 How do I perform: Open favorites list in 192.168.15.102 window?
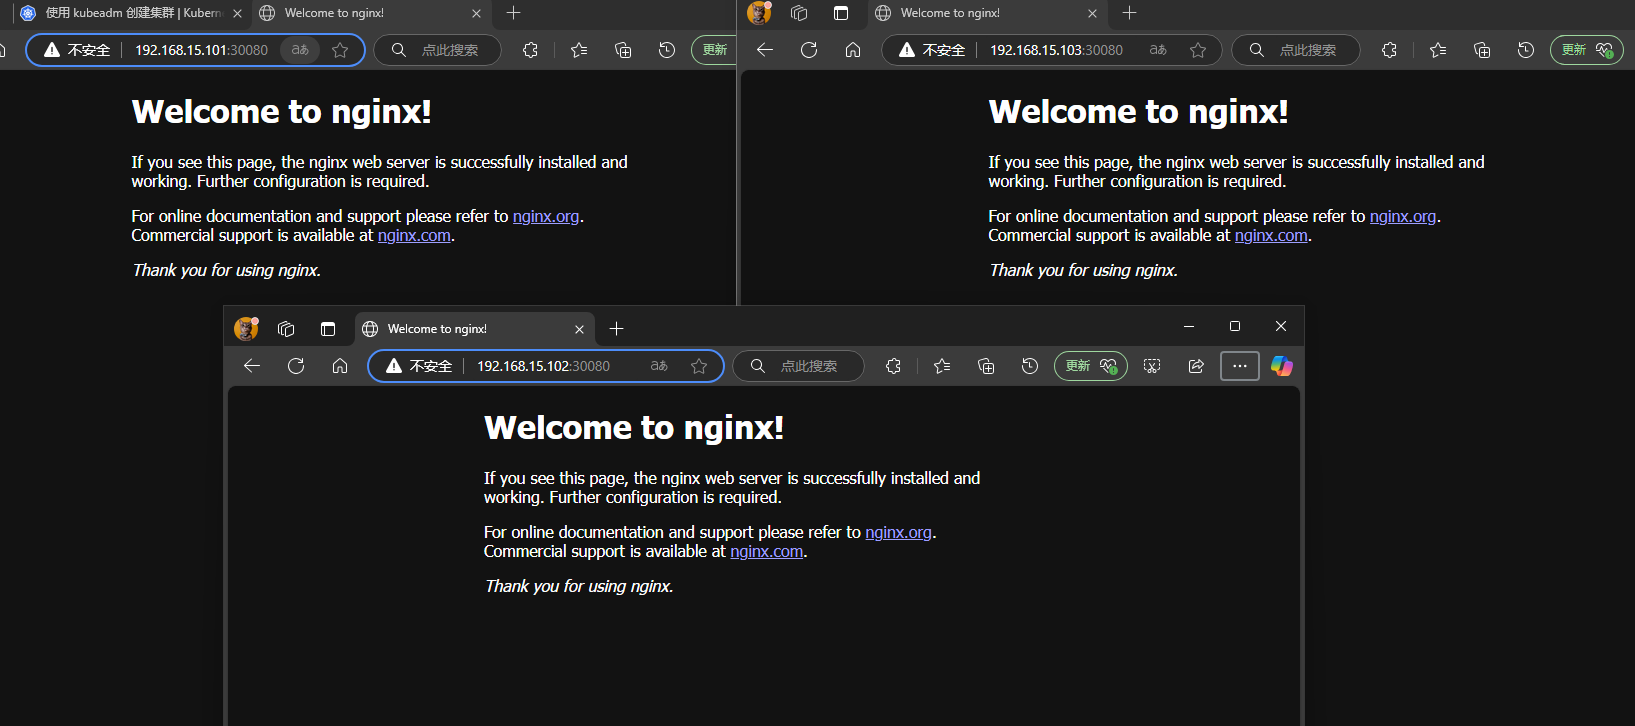[942, 366]
